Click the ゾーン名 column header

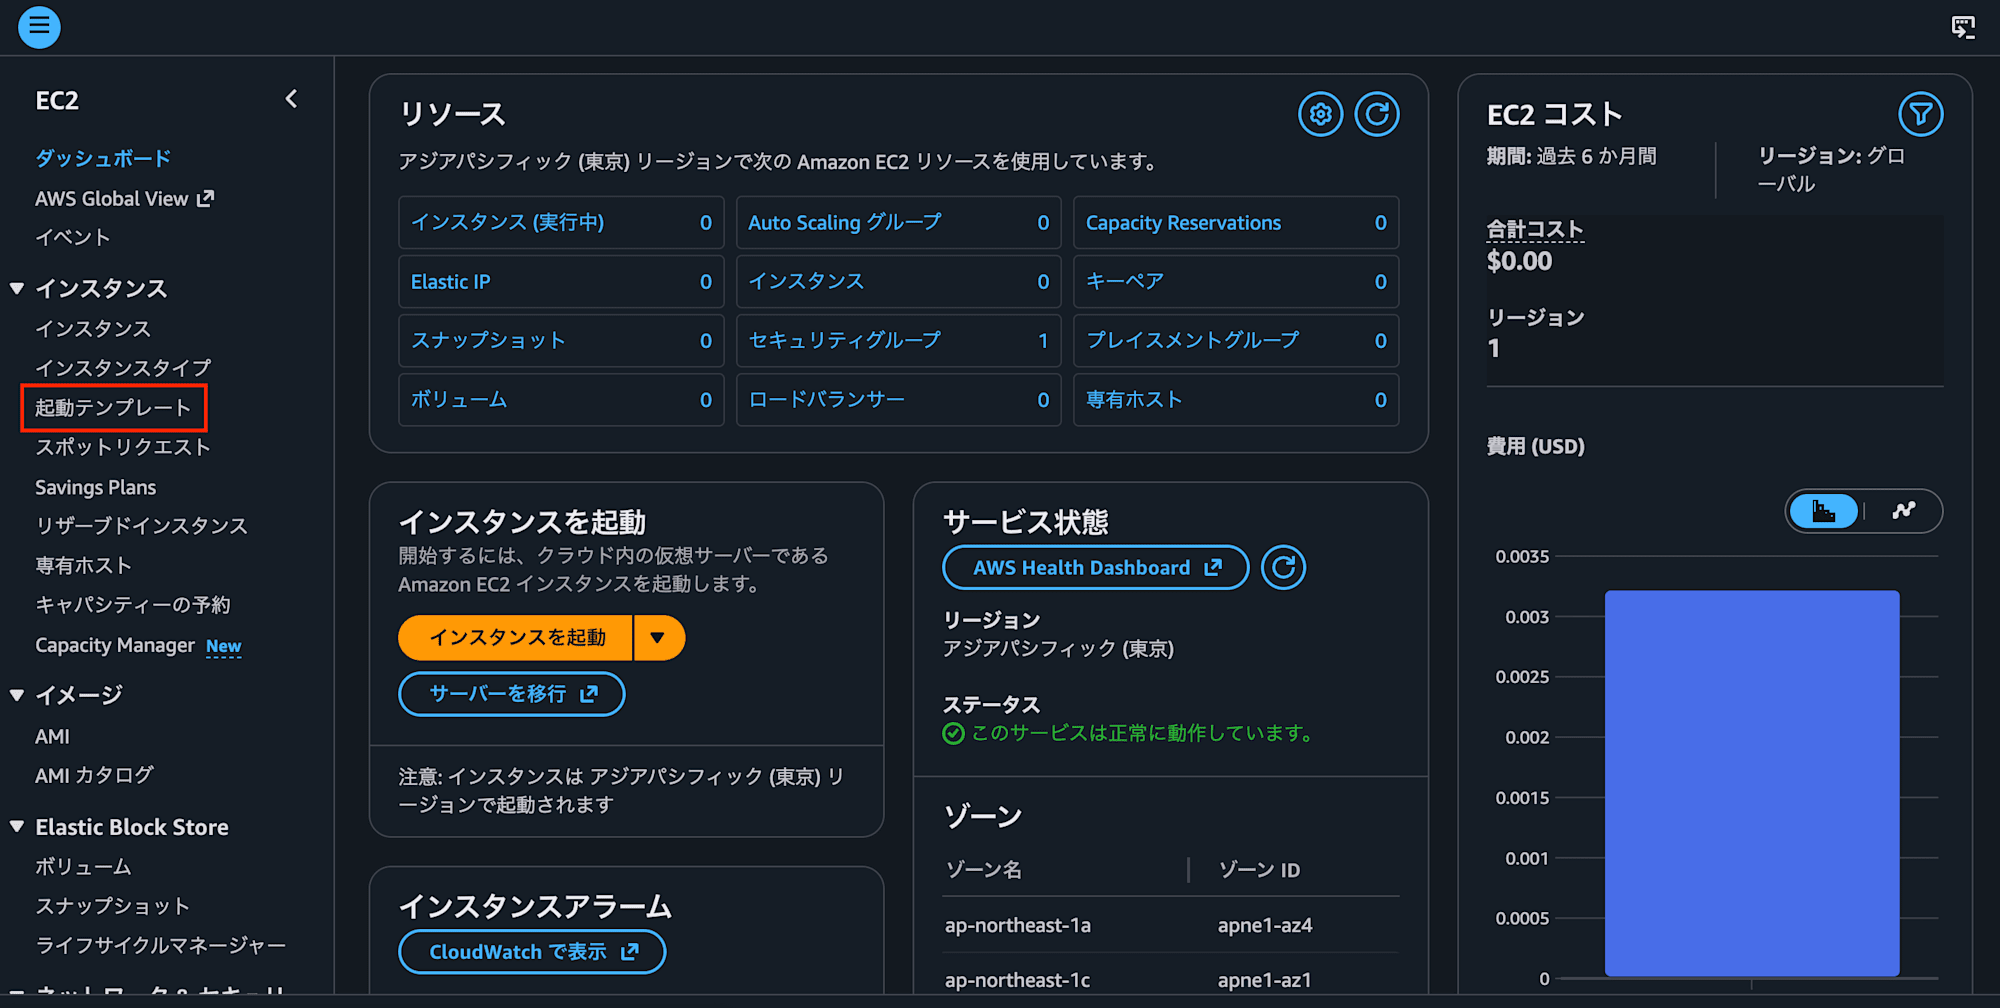tap(984, 870)
